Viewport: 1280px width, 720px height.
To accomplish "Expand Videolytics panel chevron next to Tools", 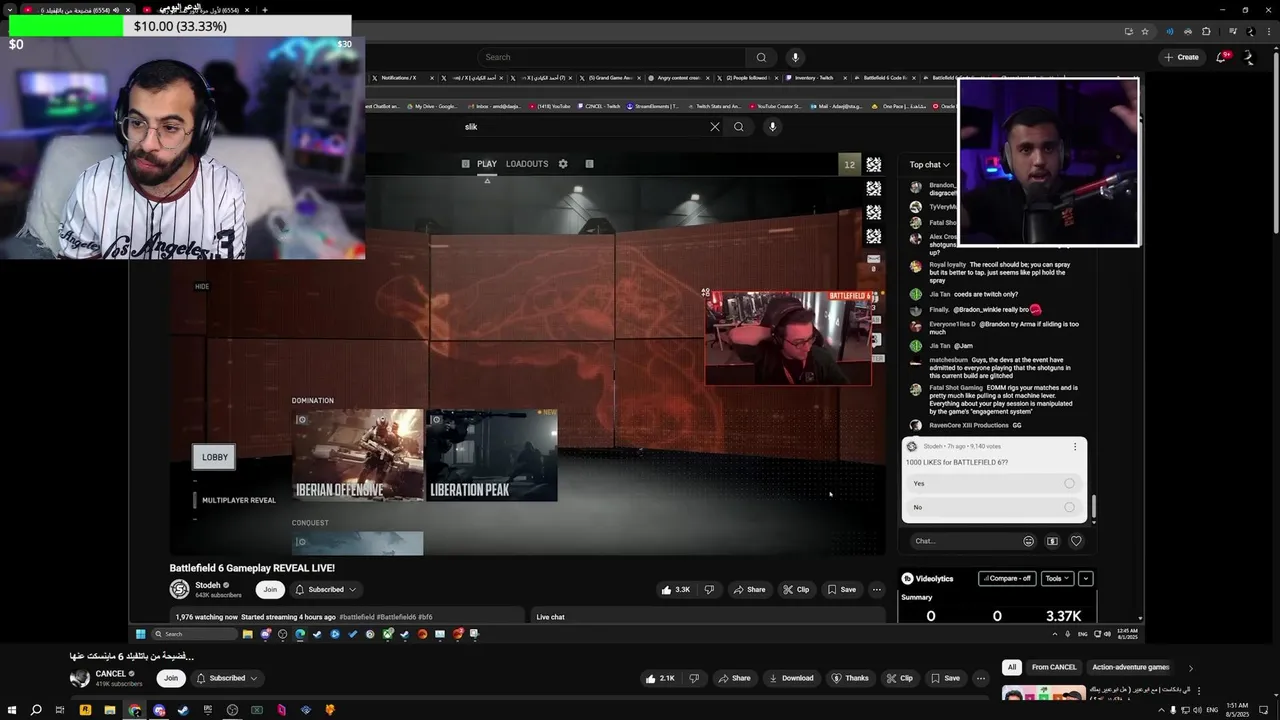I will point(1085,578).
